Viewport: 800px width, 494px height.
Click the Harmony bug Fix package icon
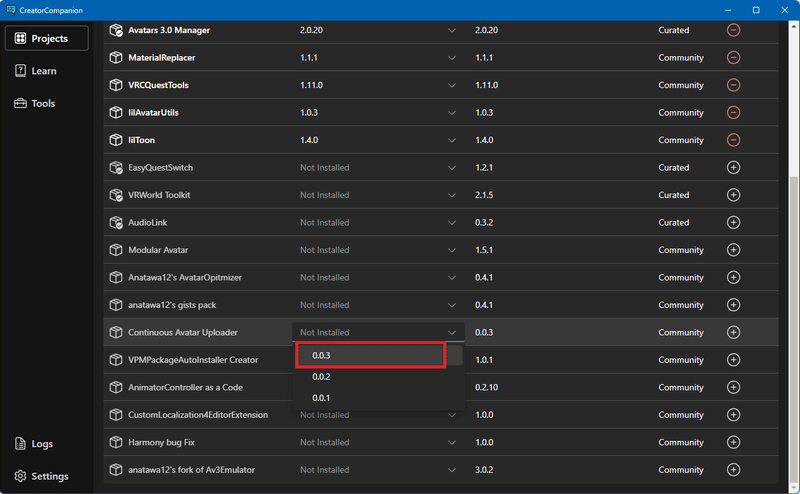[116, 442]
